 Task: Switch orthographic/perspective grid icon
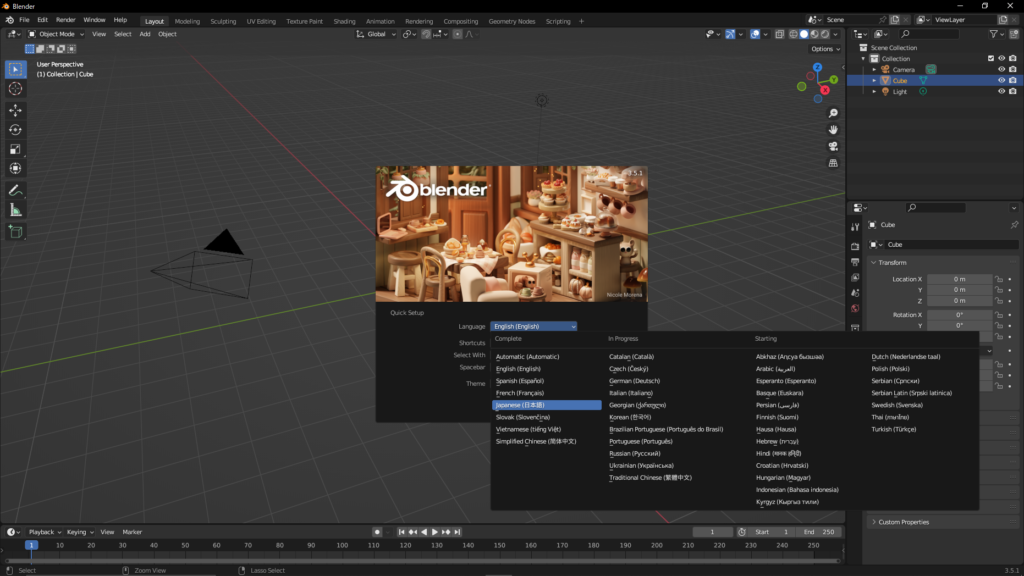(x=833, y=163)
